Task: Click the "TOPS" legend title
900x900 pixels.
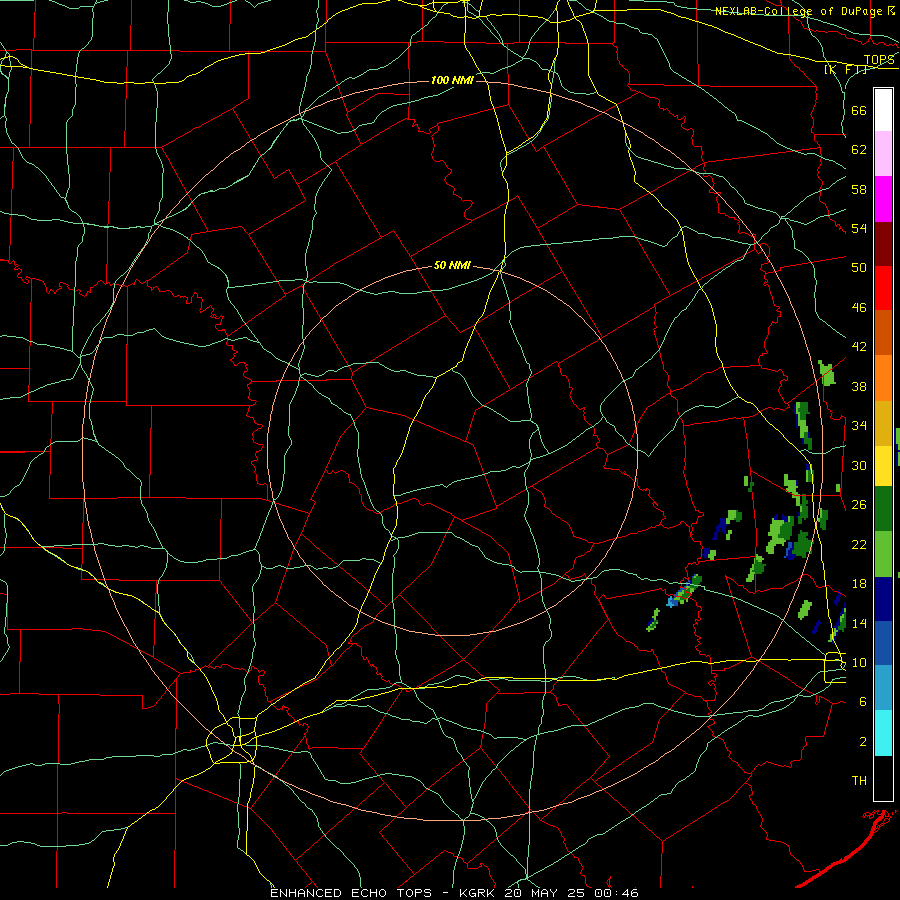Action: click(879, 60)
